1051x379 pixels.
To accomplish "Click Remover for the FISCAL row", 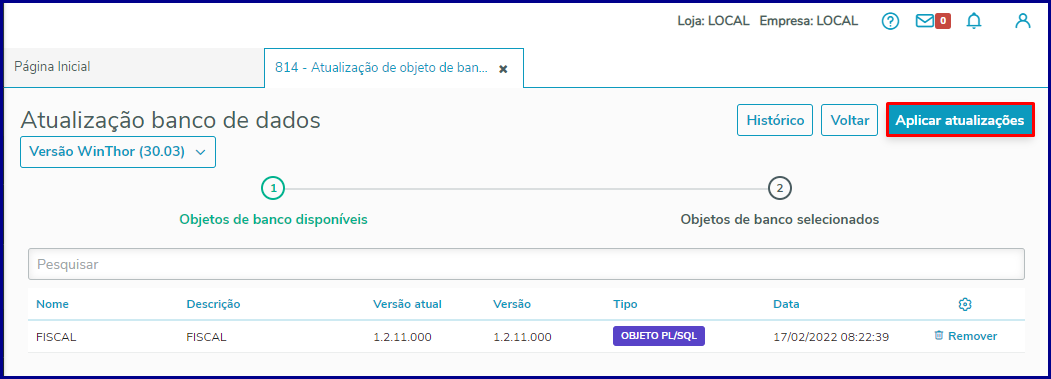I will coord(965,336).
